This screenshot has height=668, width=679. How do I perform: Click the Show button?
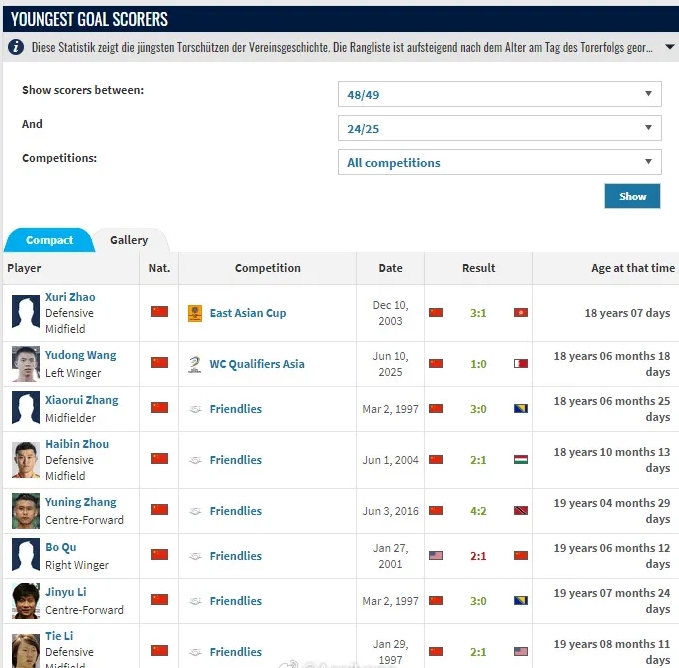tap(632, 196)
